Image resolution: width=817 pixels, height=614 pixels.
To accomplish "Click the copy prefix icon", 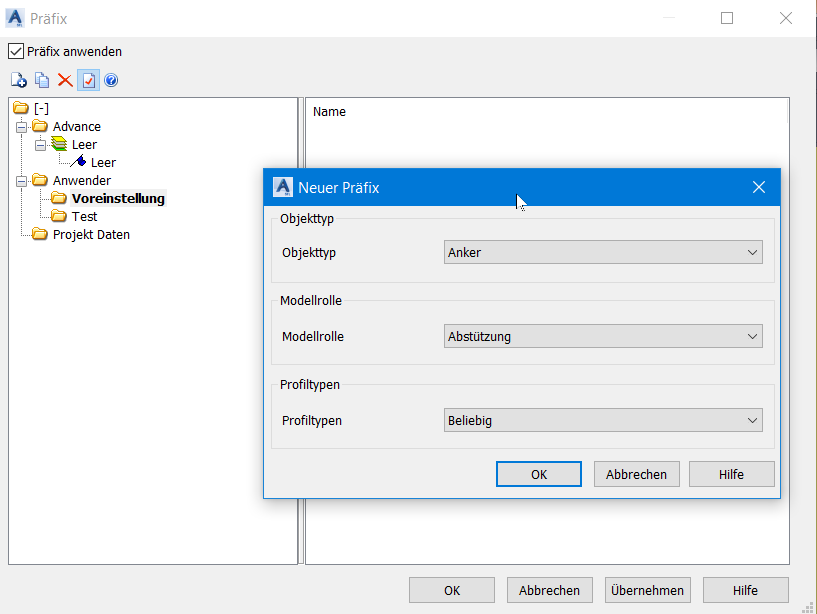I will point(41,80).
